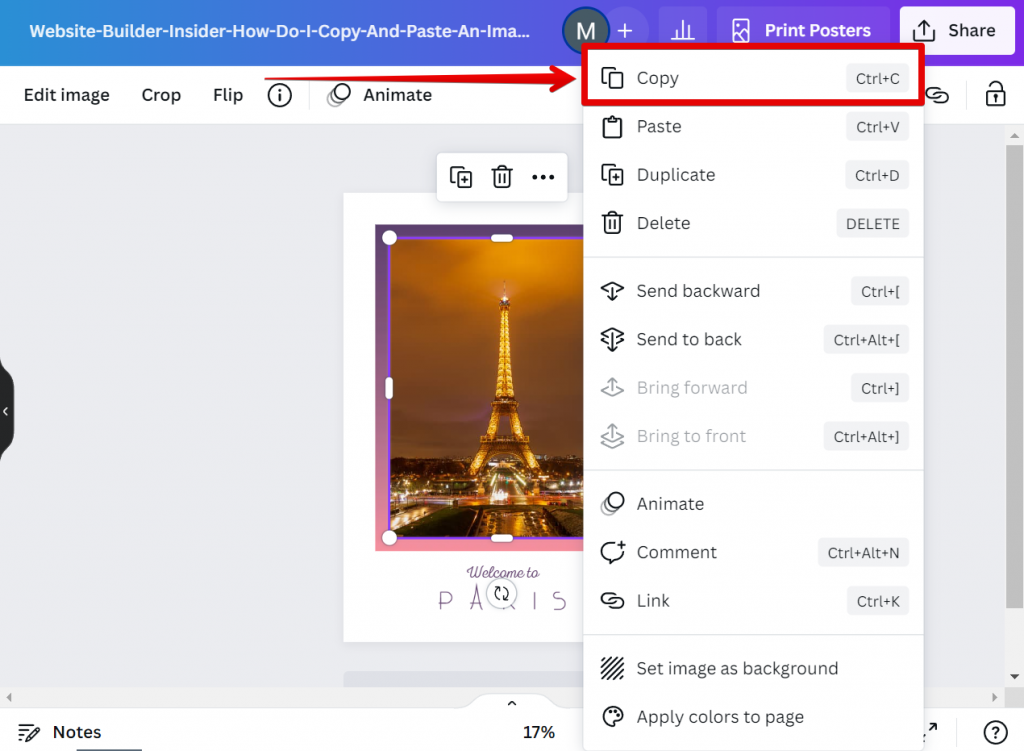Image resolution: width=1024 pixels, height=751 pixels.
Task: Click the trash icon to delete the image
Action: 501,177
